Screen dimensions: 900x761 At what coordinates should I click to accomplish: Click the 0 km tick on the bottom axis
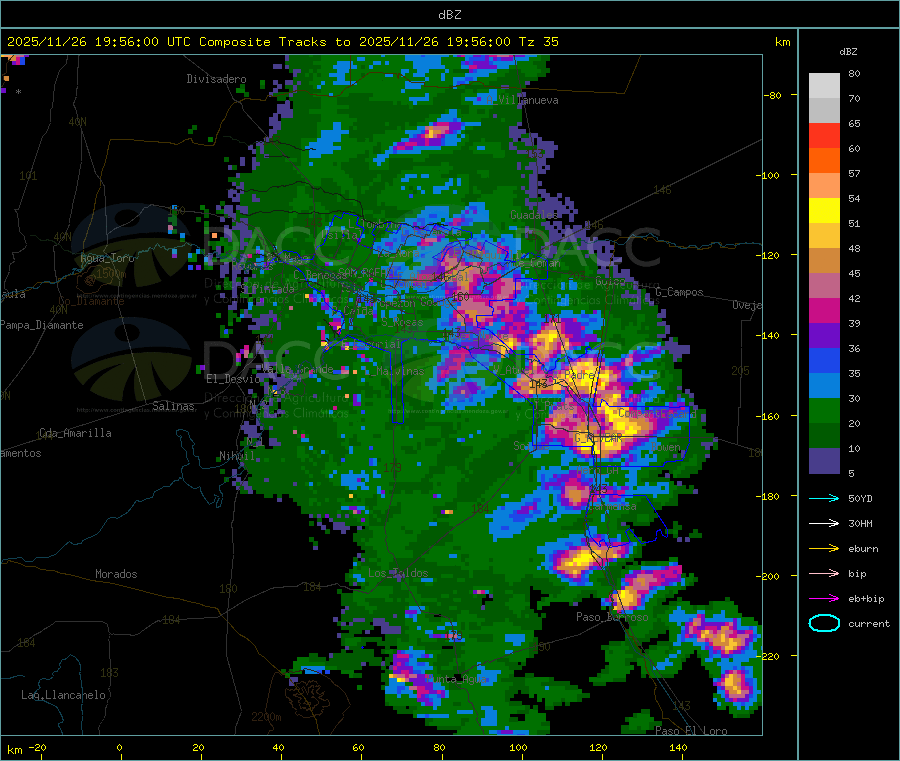tap(119, 748)
